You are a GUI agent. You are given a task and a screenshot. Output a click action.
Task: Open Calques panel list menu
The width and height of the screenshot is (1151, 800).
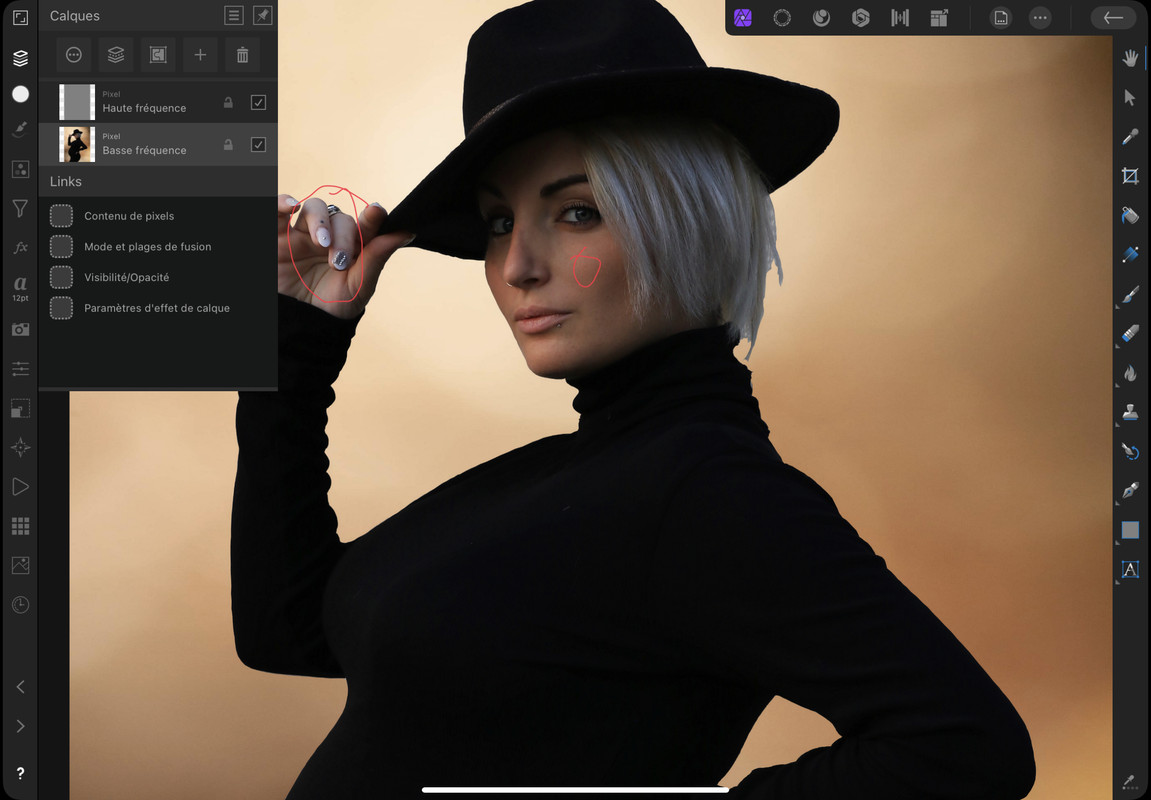point(233,15)
